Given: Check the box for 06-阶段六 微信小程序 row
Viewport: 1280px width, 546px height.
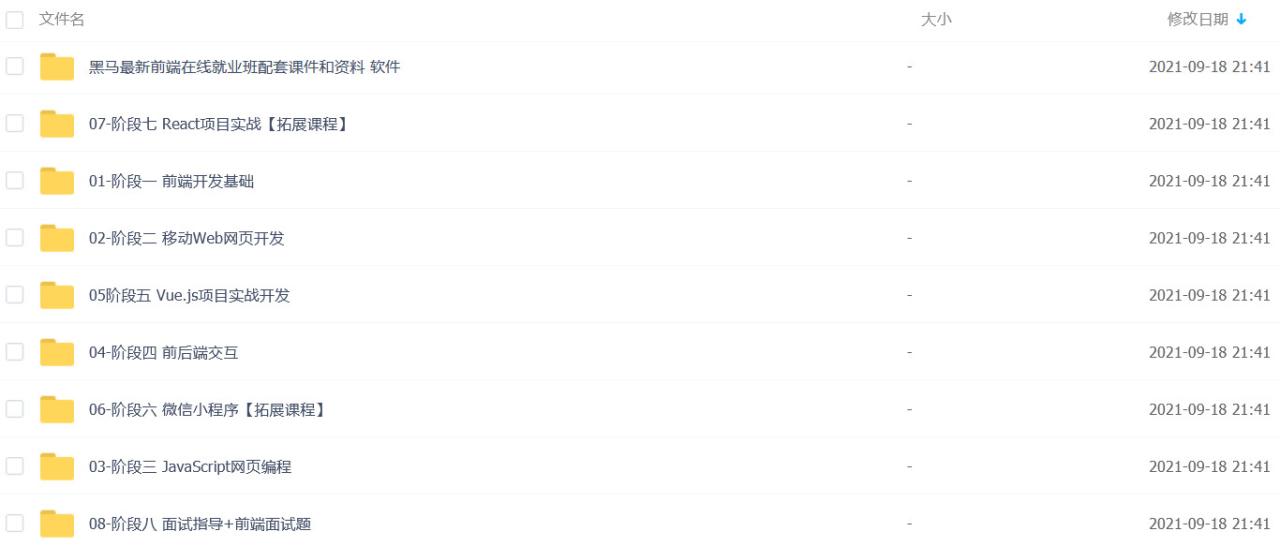Looking at the screenshot, I should coord(14,409).
